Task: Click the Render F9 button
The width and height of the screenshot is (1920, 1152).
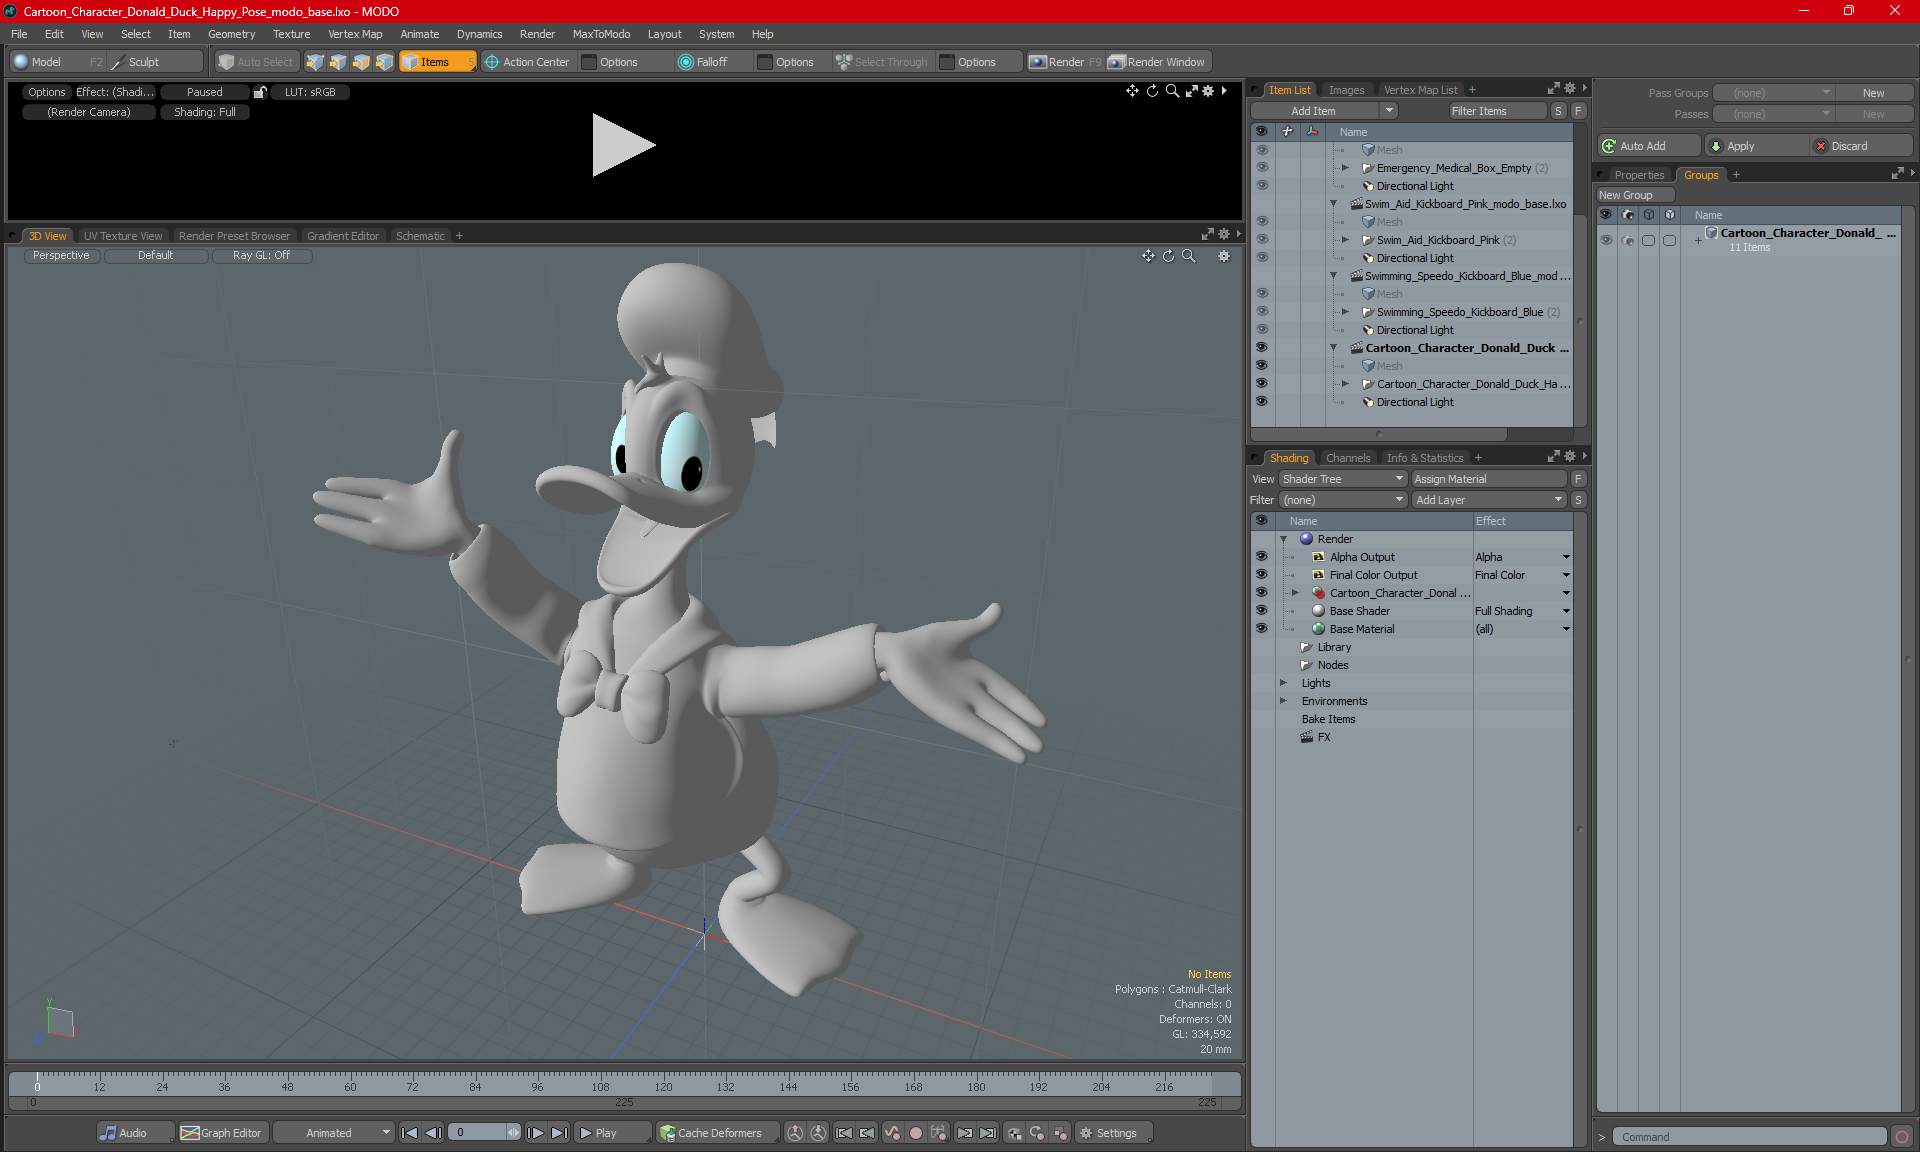Action: pyautogui.click(x=1065, y=62)
